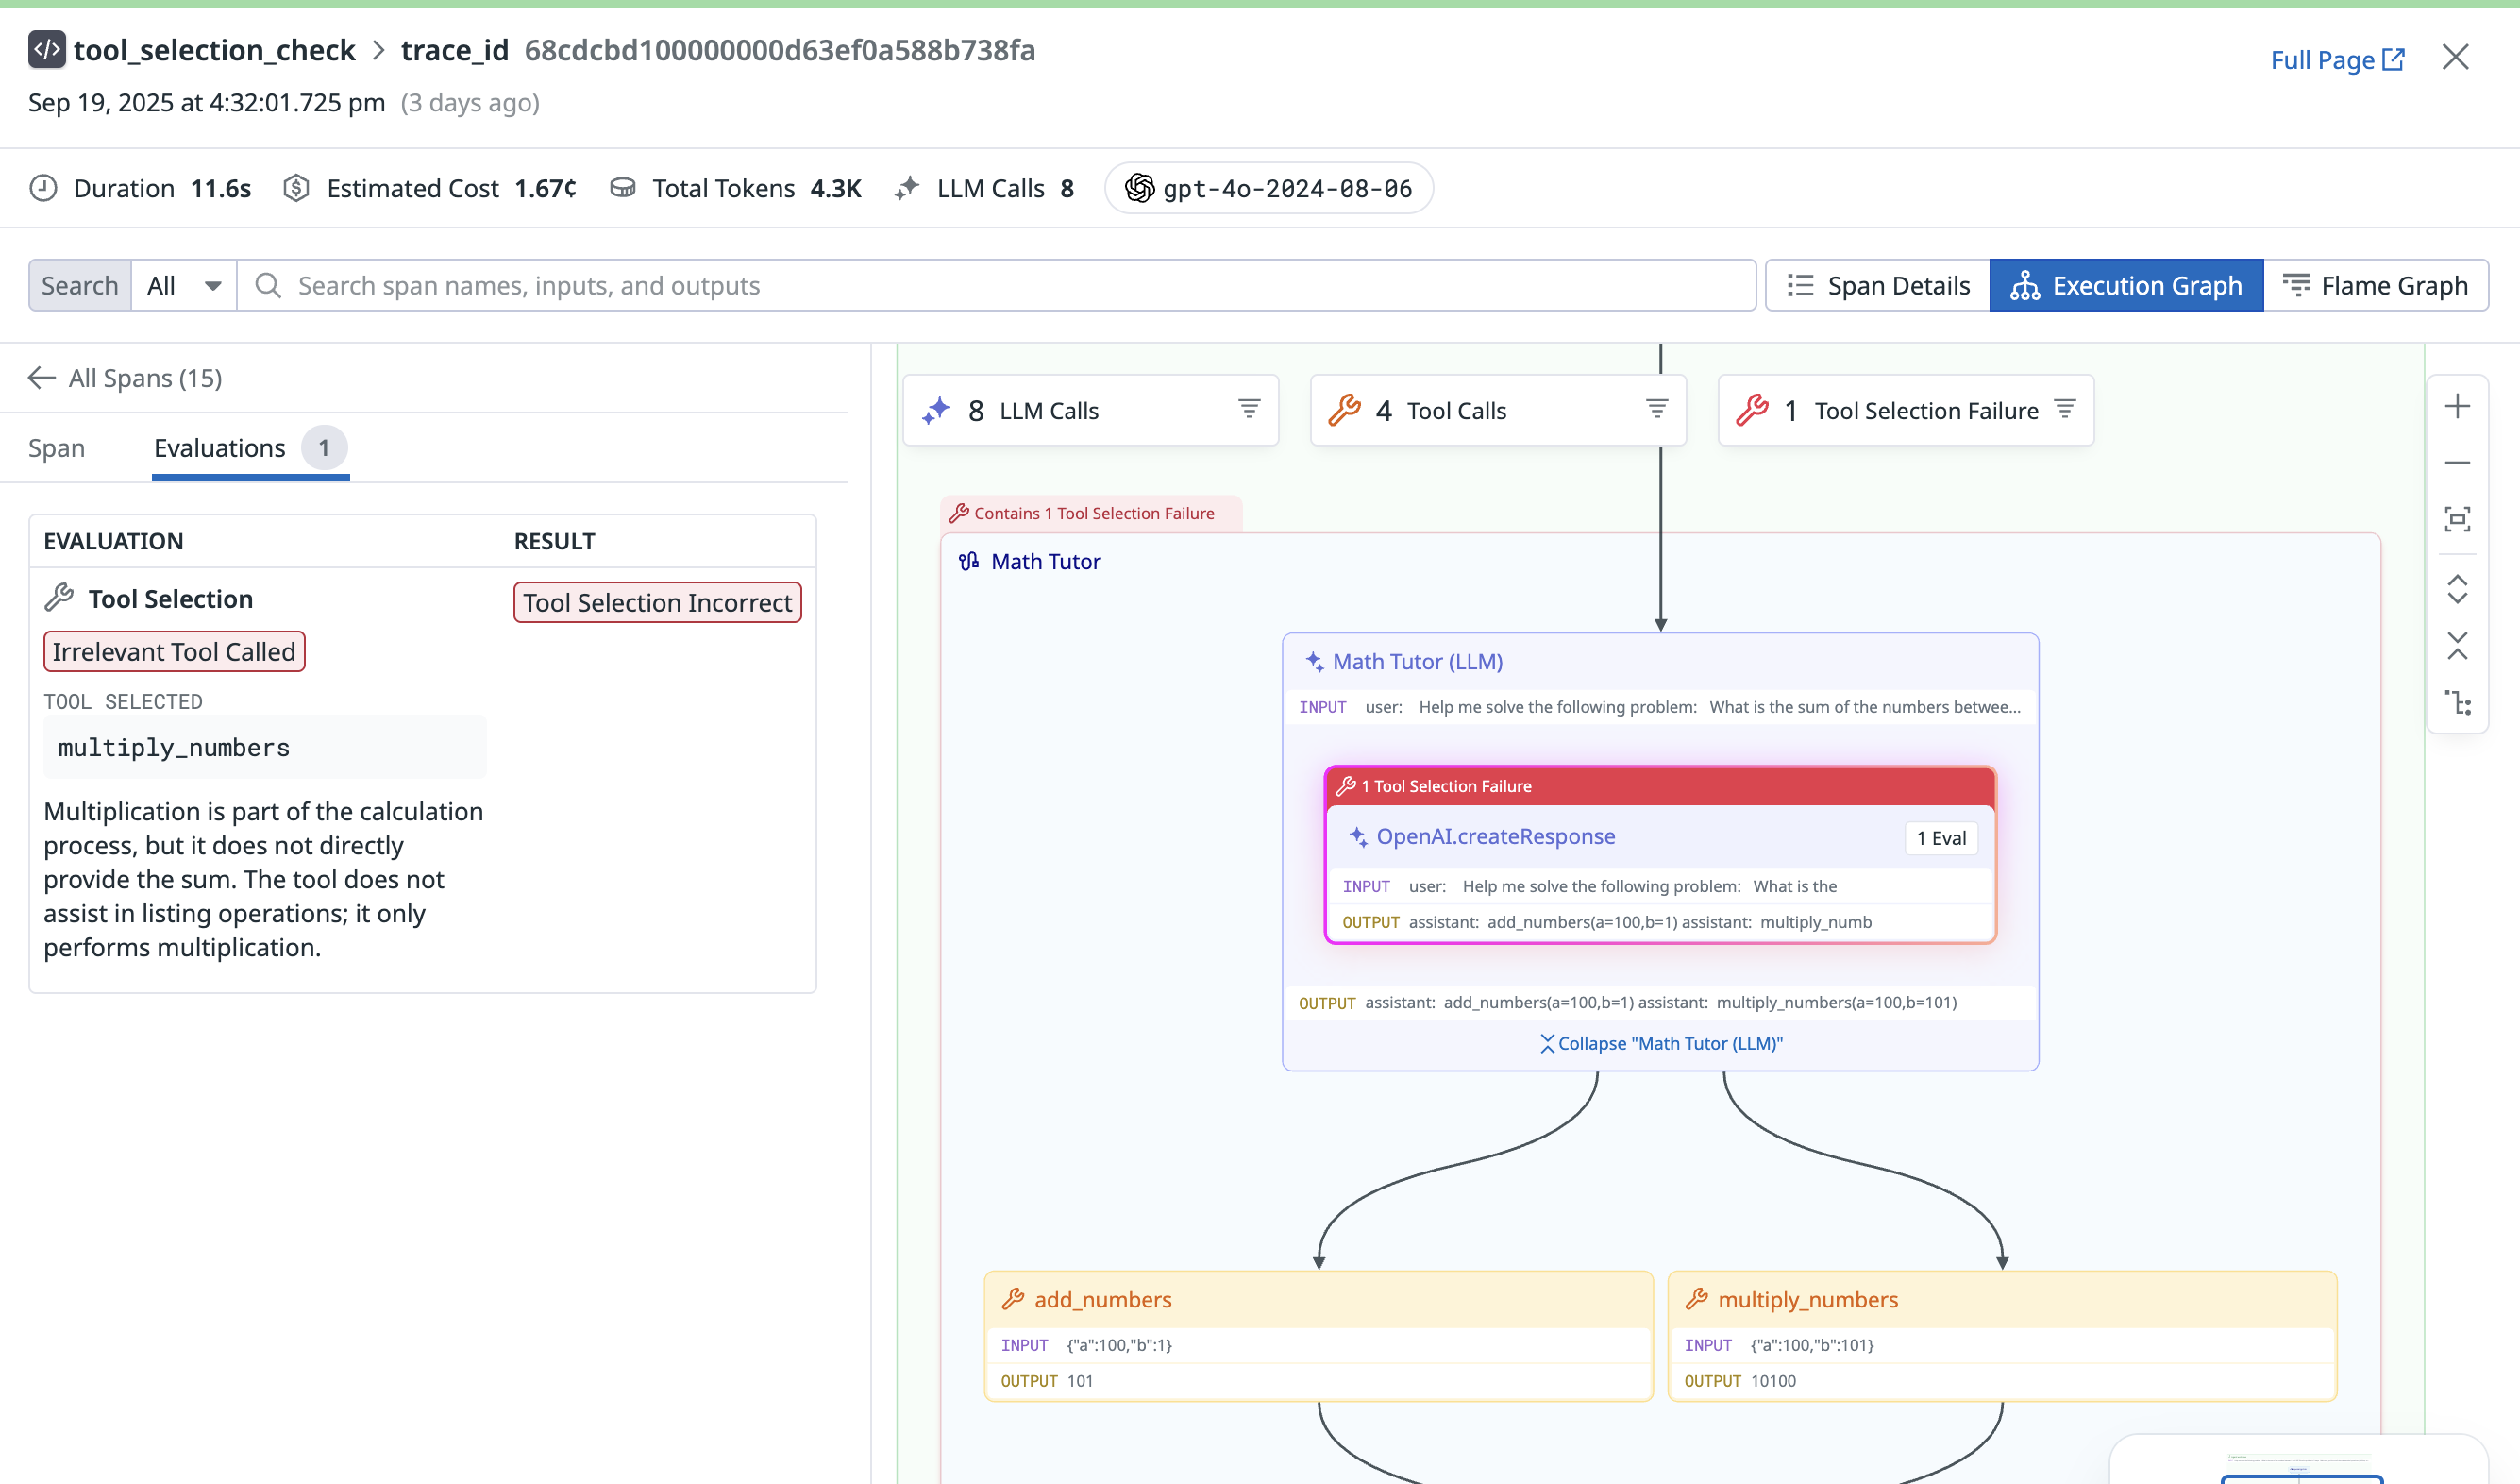Open filter menu for Tool Selection Failure card
Screen dimensions: 2520x1484
pyautogui.click(x=2065, y=408)
